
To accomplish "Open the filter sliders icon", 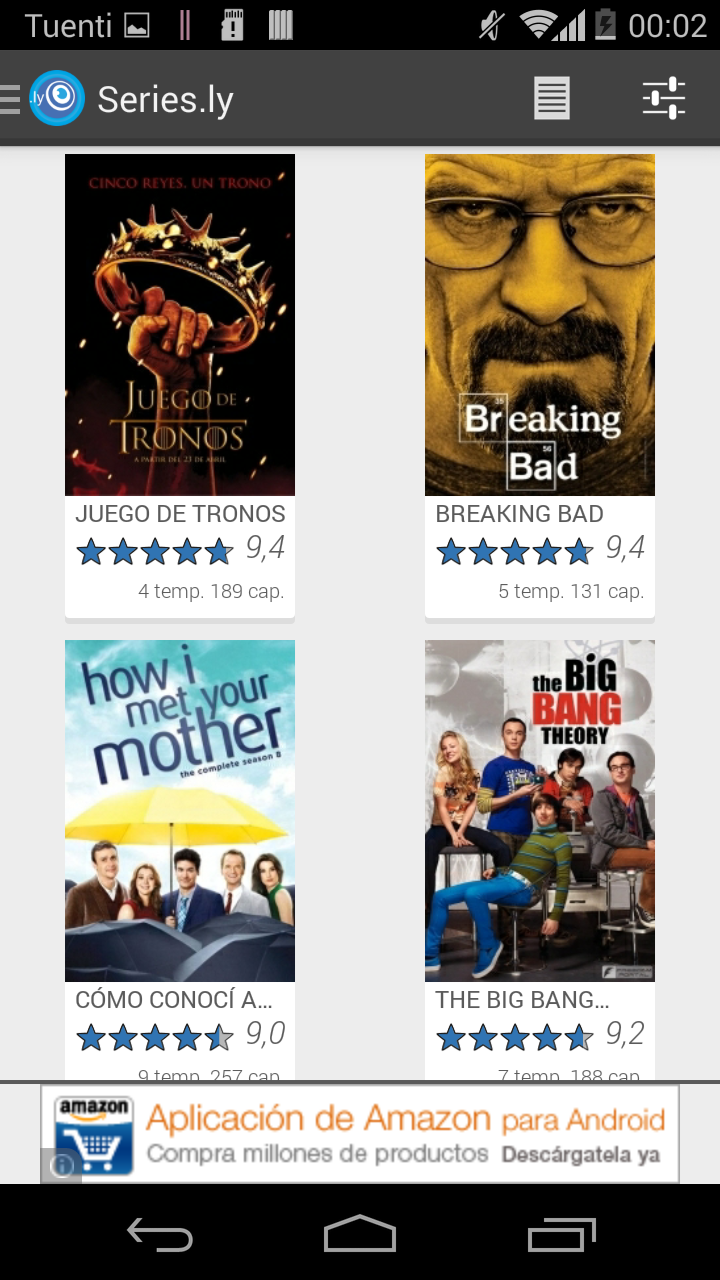I will 663,98.
